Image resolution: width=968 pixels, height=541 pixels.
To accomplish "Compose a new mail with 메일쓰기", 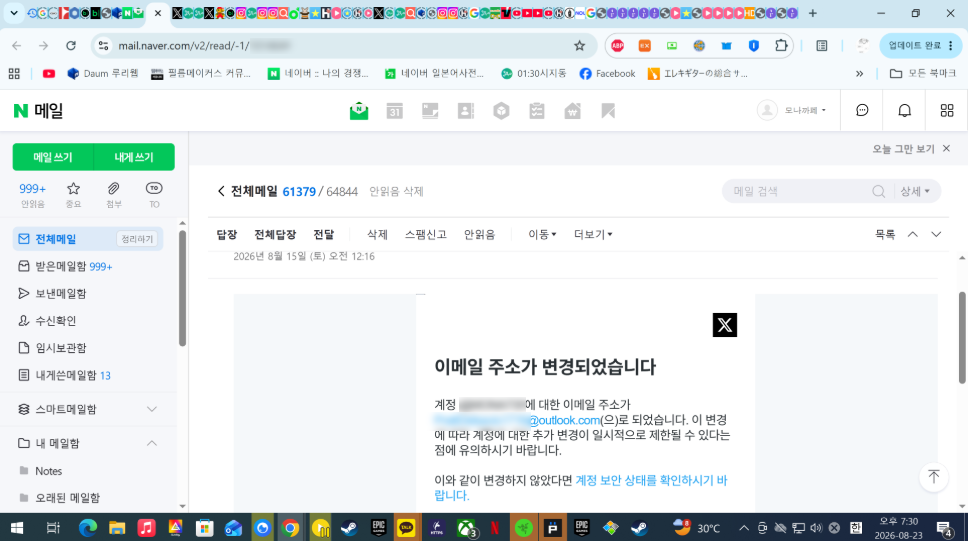I will [53, 157].
